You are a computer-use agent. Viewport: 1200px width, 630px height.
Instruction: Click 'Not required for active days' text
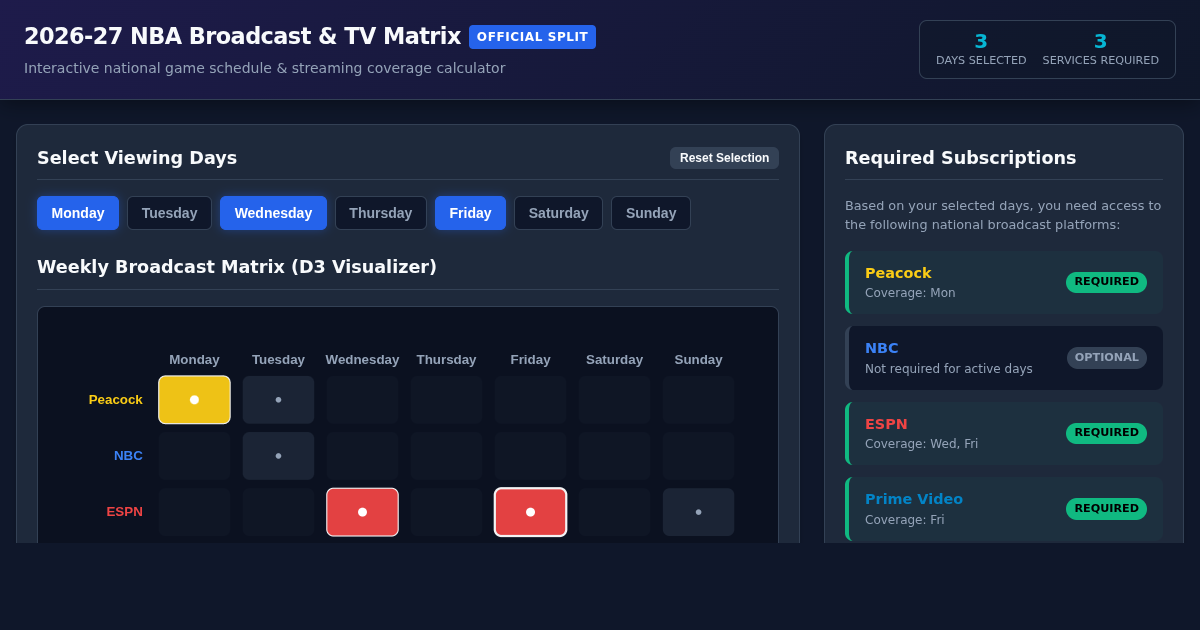click(x=948, y=369)
